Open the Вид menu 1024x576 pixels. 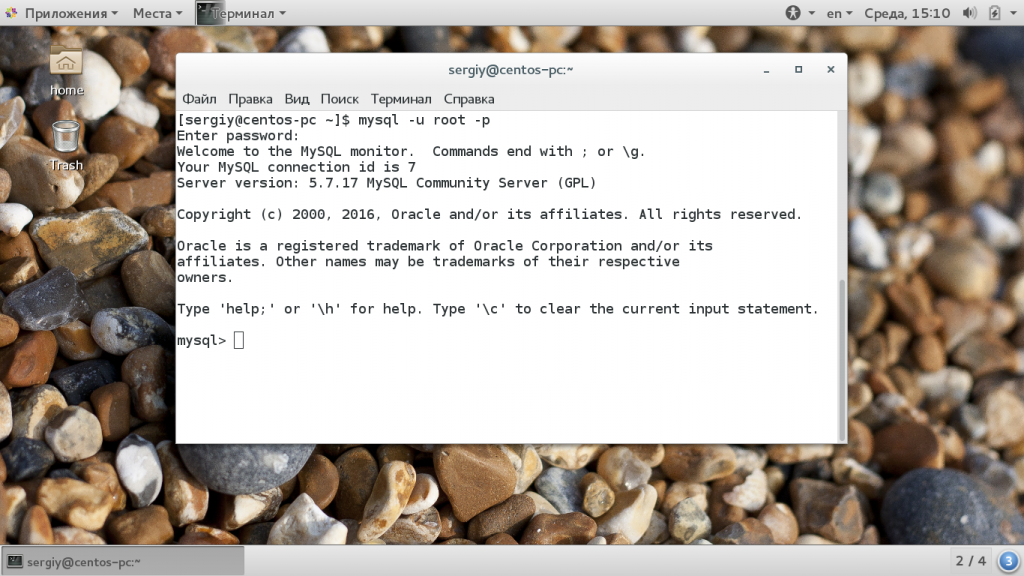(297, 99)
